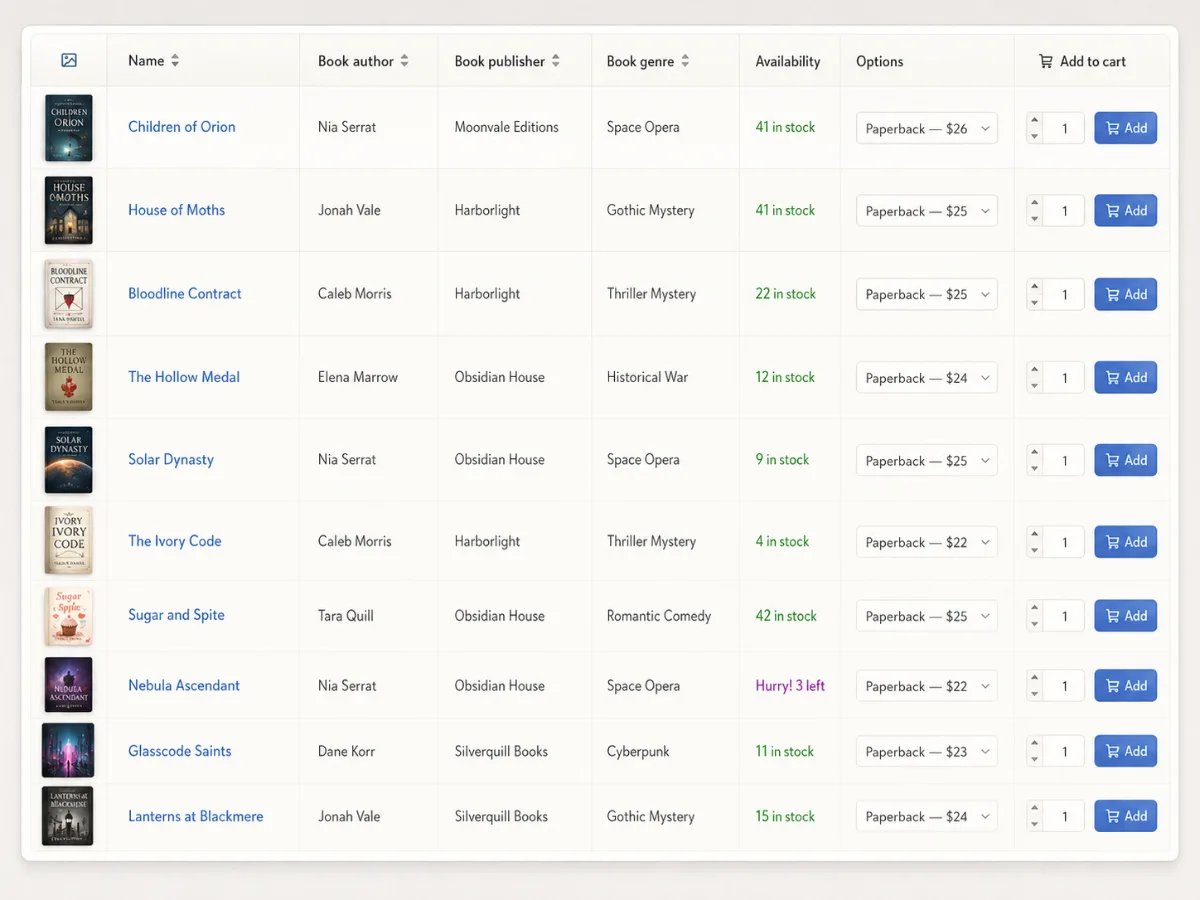
Task: Open The Ivory Code book link
Action: point(175,541)
